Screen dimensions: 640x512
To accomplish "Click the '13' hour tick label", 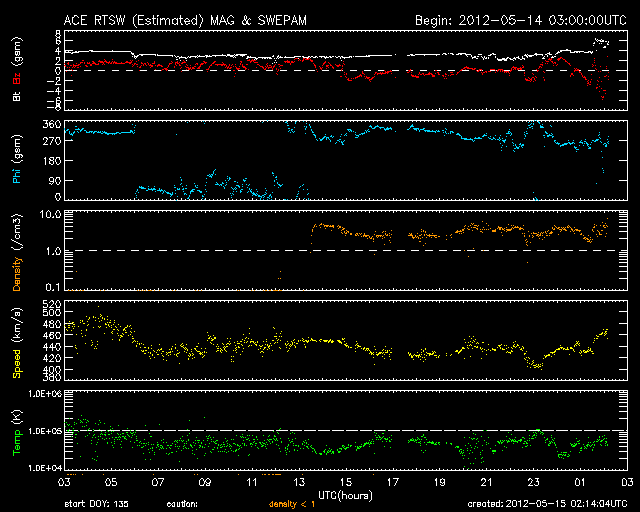I will pyautogui.click(x=299, y=482).
